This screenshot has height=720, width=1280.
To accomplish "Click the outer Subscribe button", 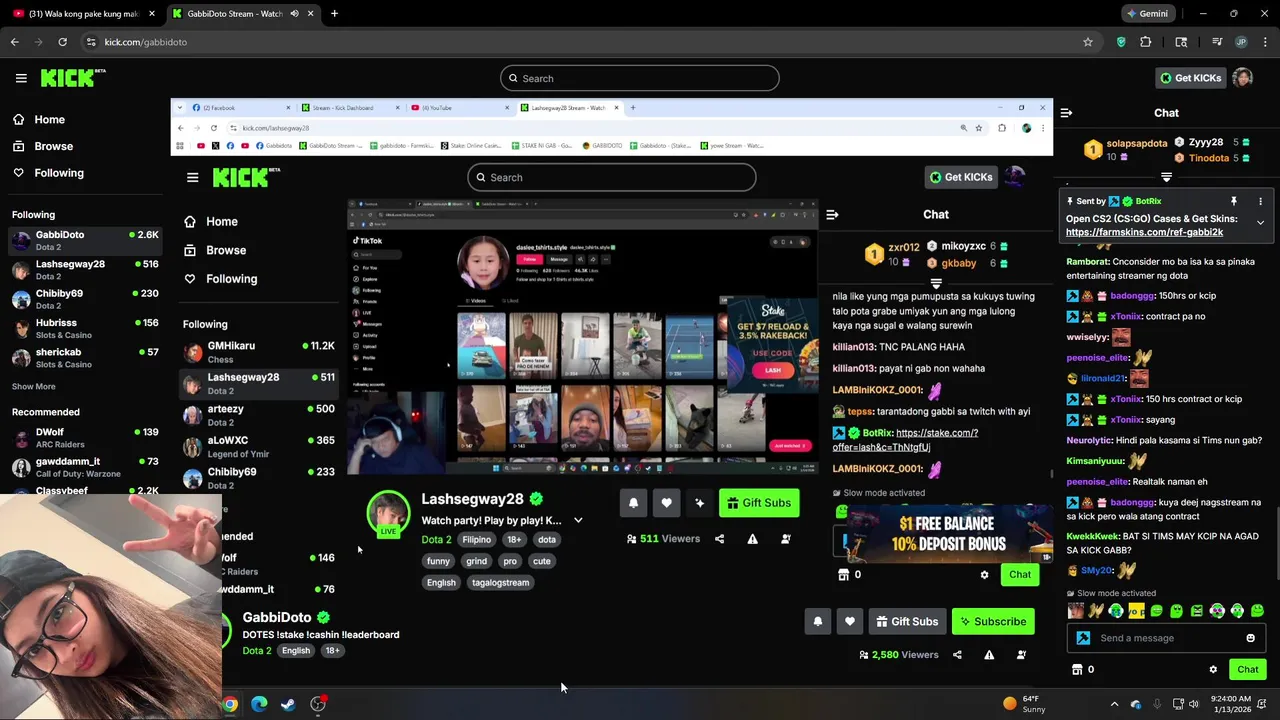I will [x=993, y=622].
